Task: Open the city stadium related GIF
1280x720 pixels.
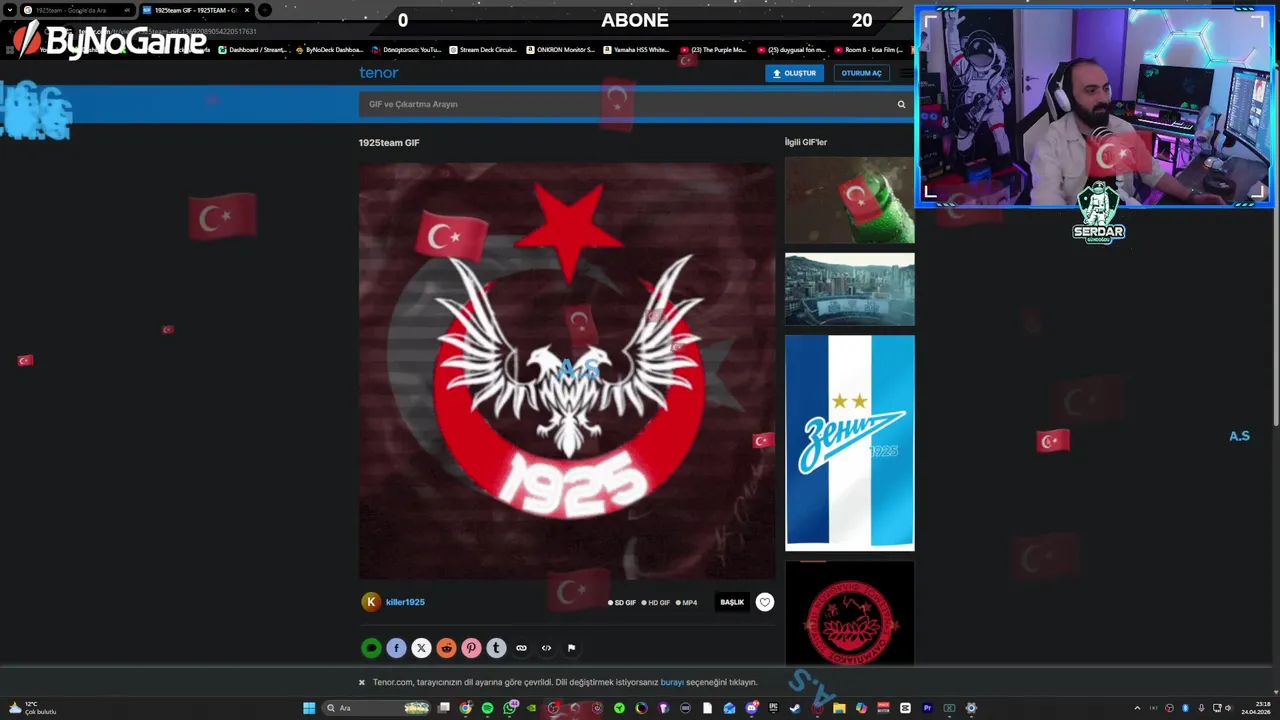Action: point(849,289)
